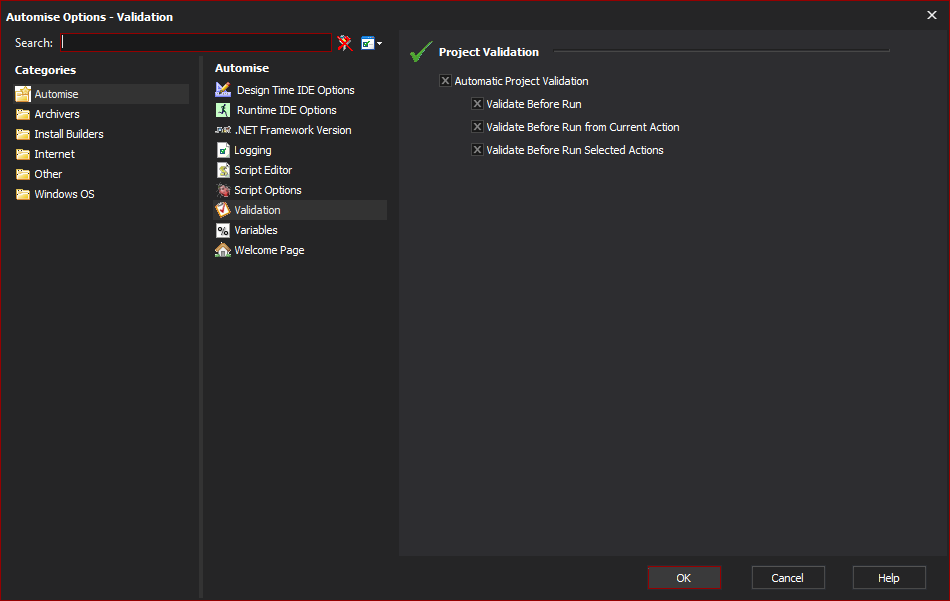
Task: Select the Install Builders category label
Action: (69, 134)
